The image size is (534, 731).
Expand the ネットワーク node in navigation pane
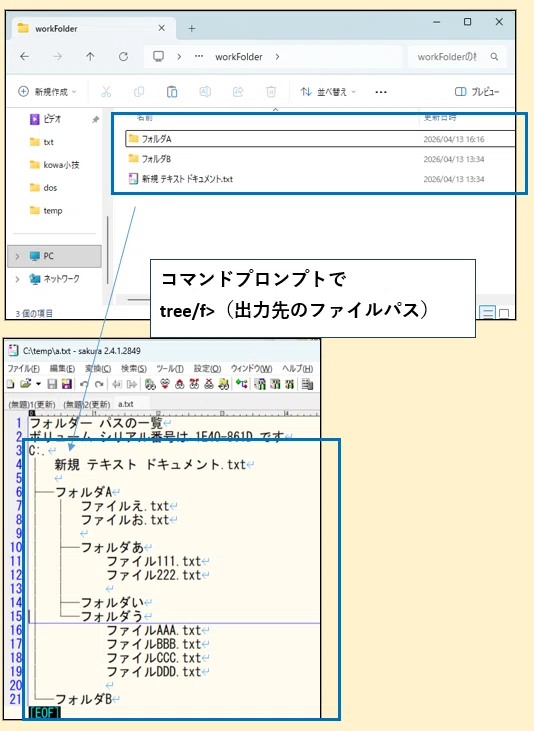(18, 279)
